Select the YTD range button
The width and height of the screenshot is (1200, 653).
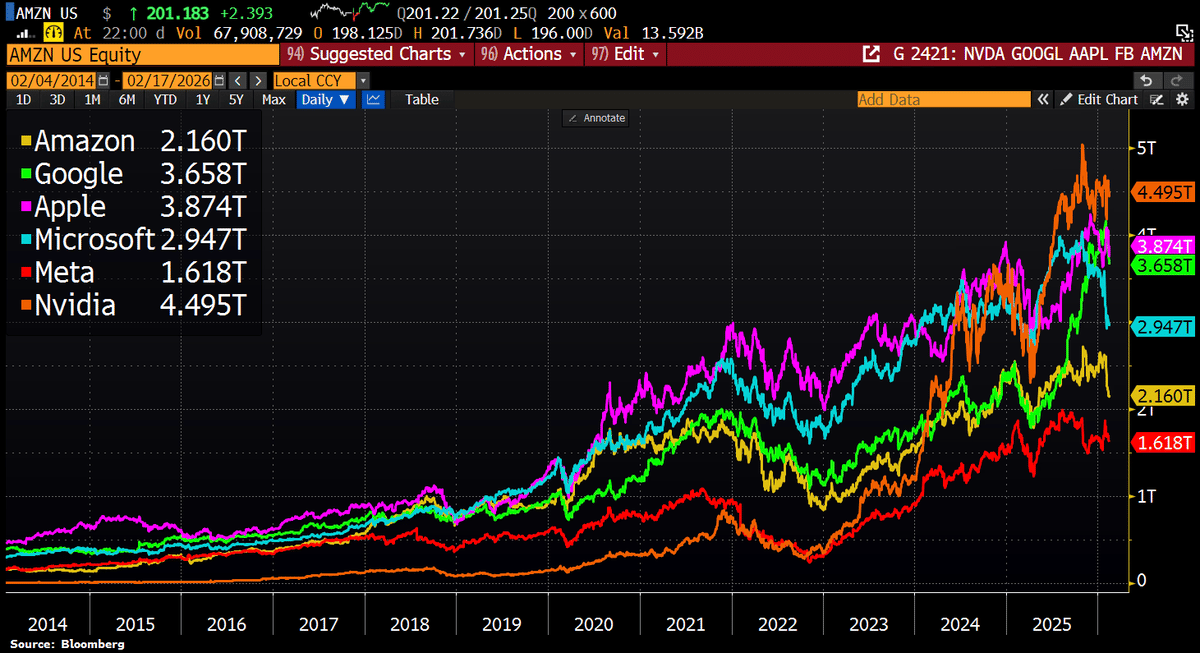(x=162, y=100)
